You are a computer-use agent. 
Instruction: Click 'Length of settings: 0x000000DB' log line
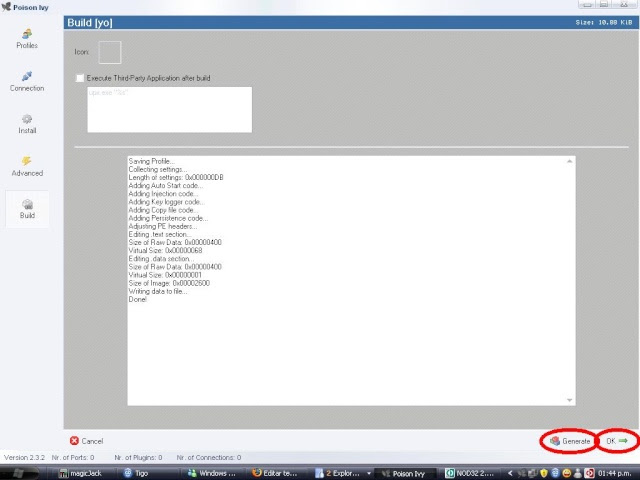(176, 178)
